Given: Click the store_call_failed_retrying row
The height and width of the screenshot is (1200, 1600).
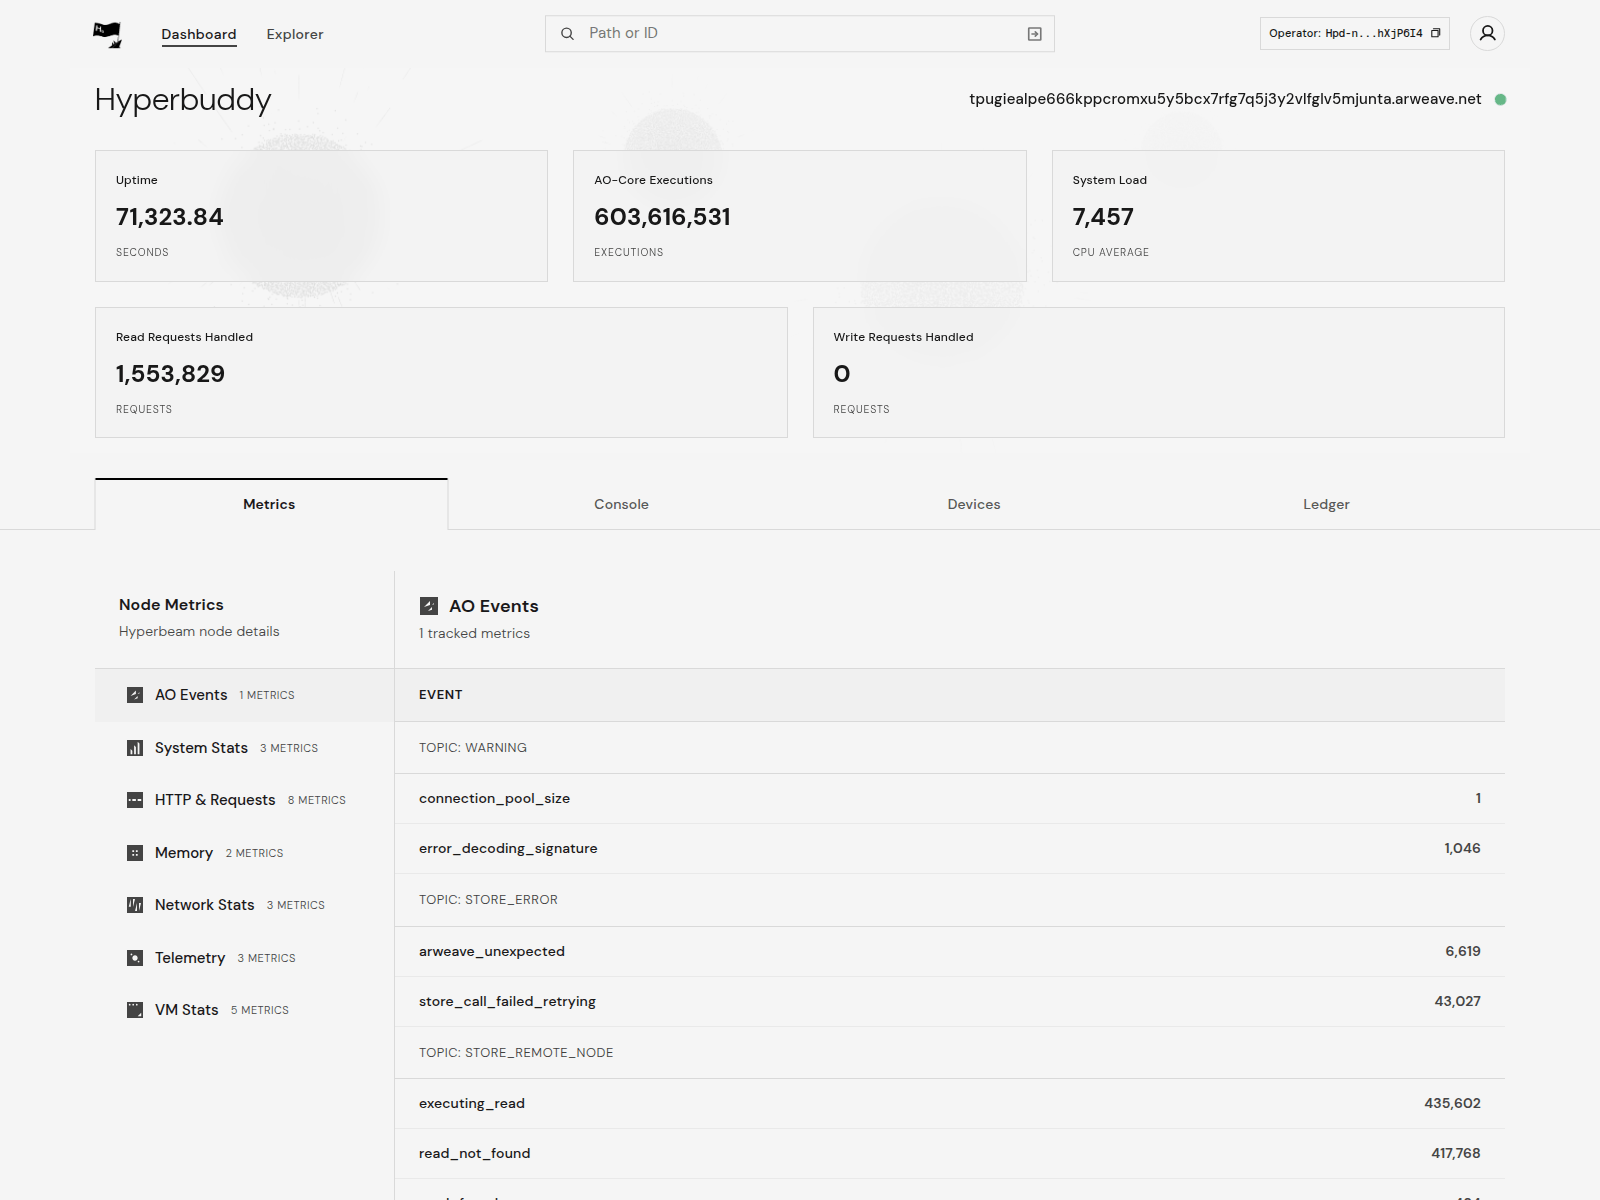Looking at the screenshot, I should [950, 1002].
